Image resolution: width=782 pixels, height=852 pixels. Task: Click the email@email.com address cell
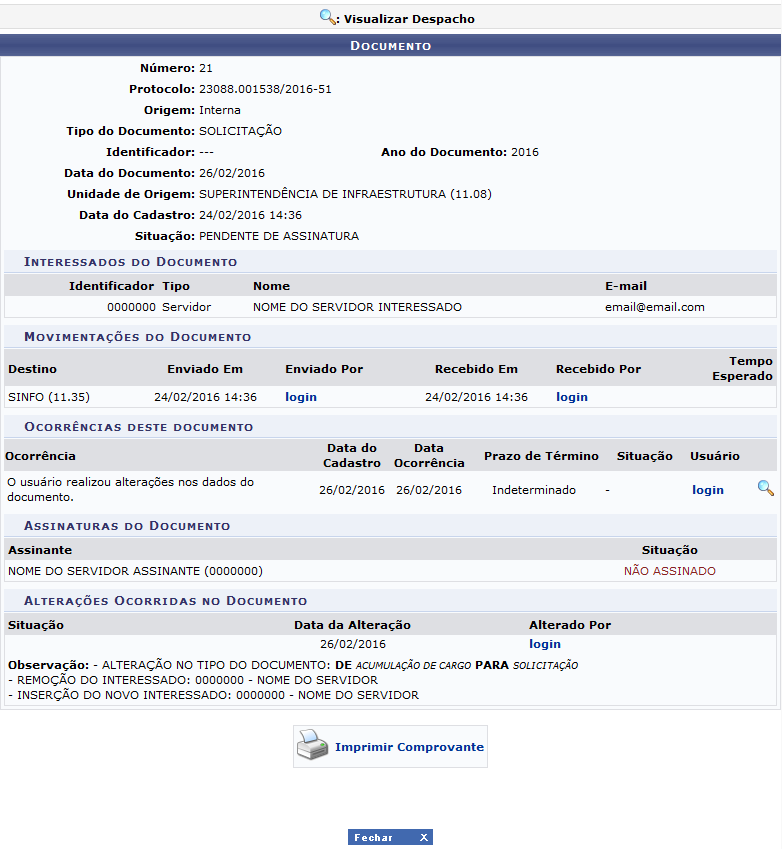(655, 307)
